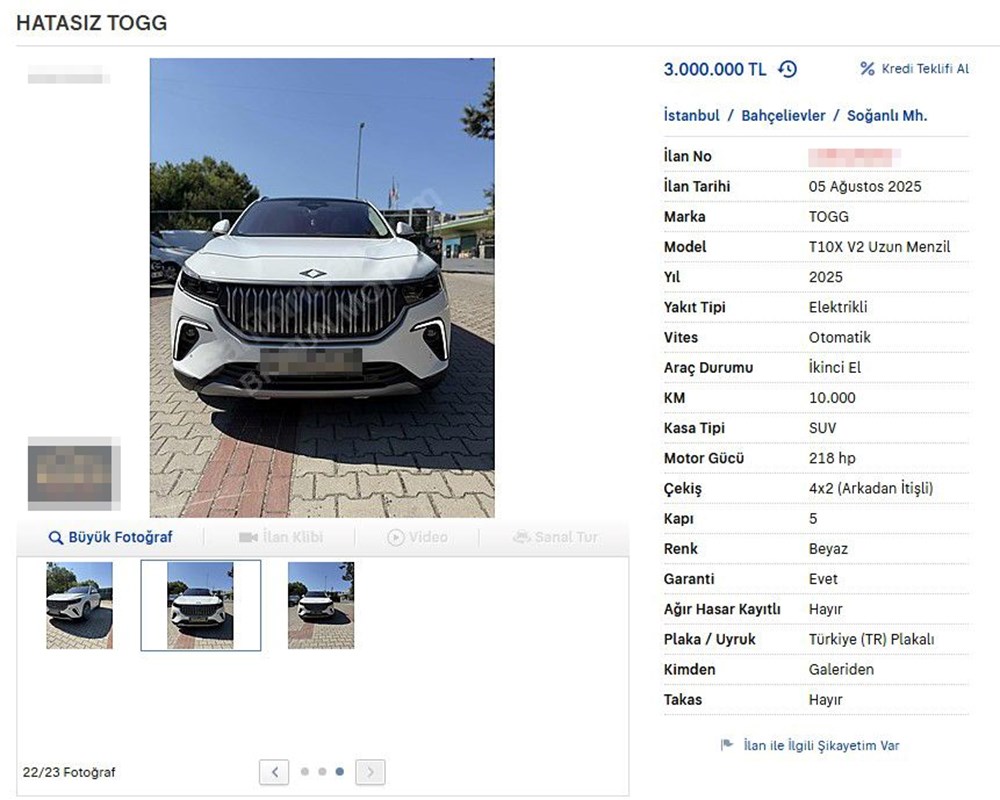
Task: Click the play icon beside Video
Action: 396,537
